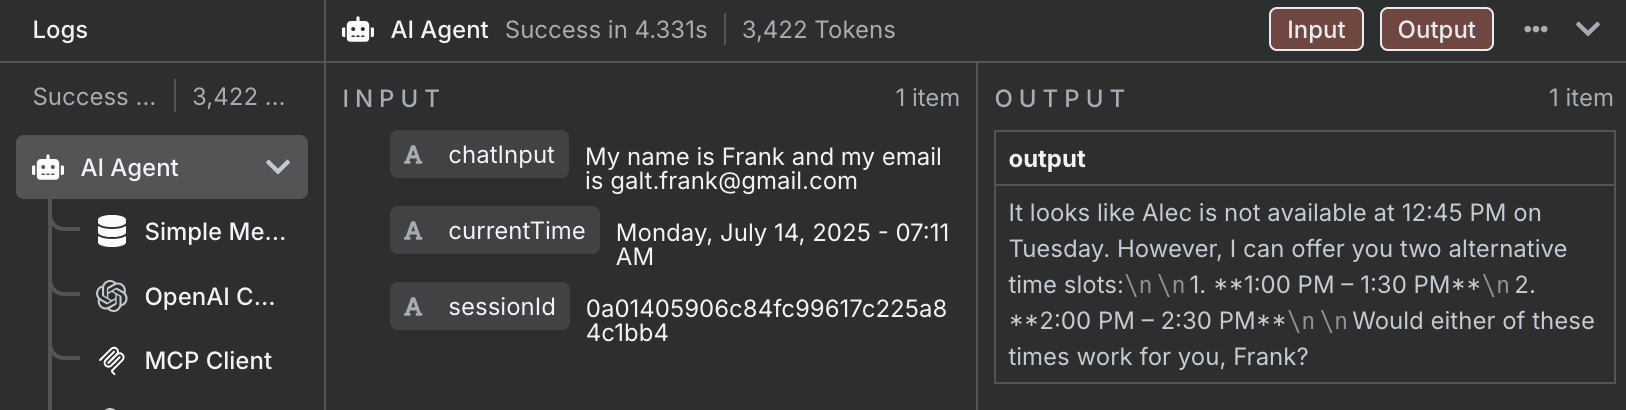
Task: Click the string type icon beside chatInput
Action: pos(413,155)
